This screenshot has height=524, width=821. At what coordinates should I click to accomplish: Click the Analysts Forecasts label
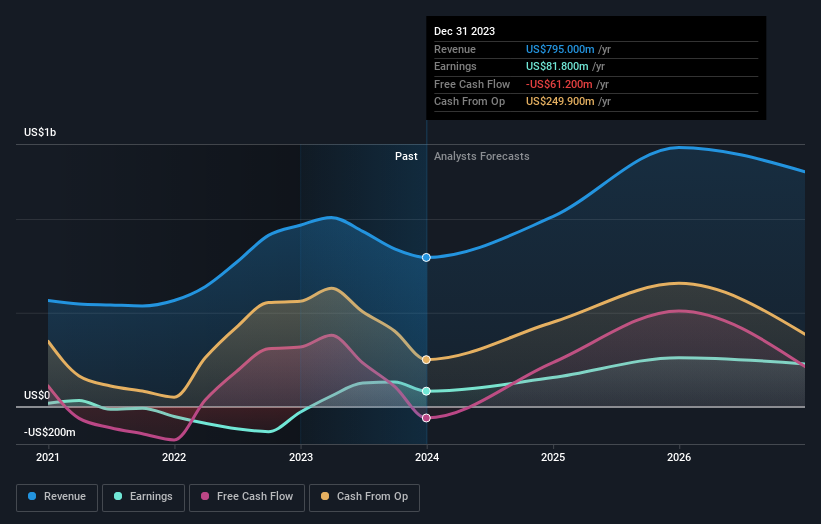click(x=482, y=156)
